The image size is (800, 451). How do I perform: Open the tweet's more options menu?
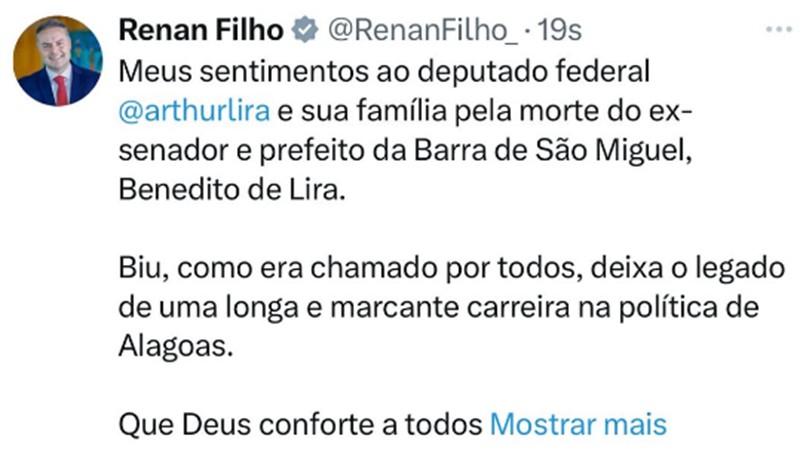click(x=777, y=30)
